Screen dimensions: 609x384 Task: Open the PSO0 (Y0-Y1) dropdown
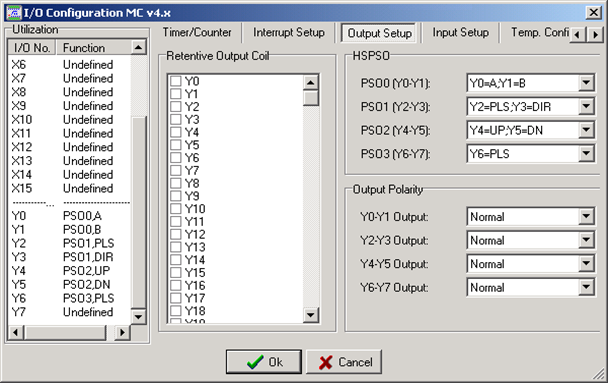(586, 83)
